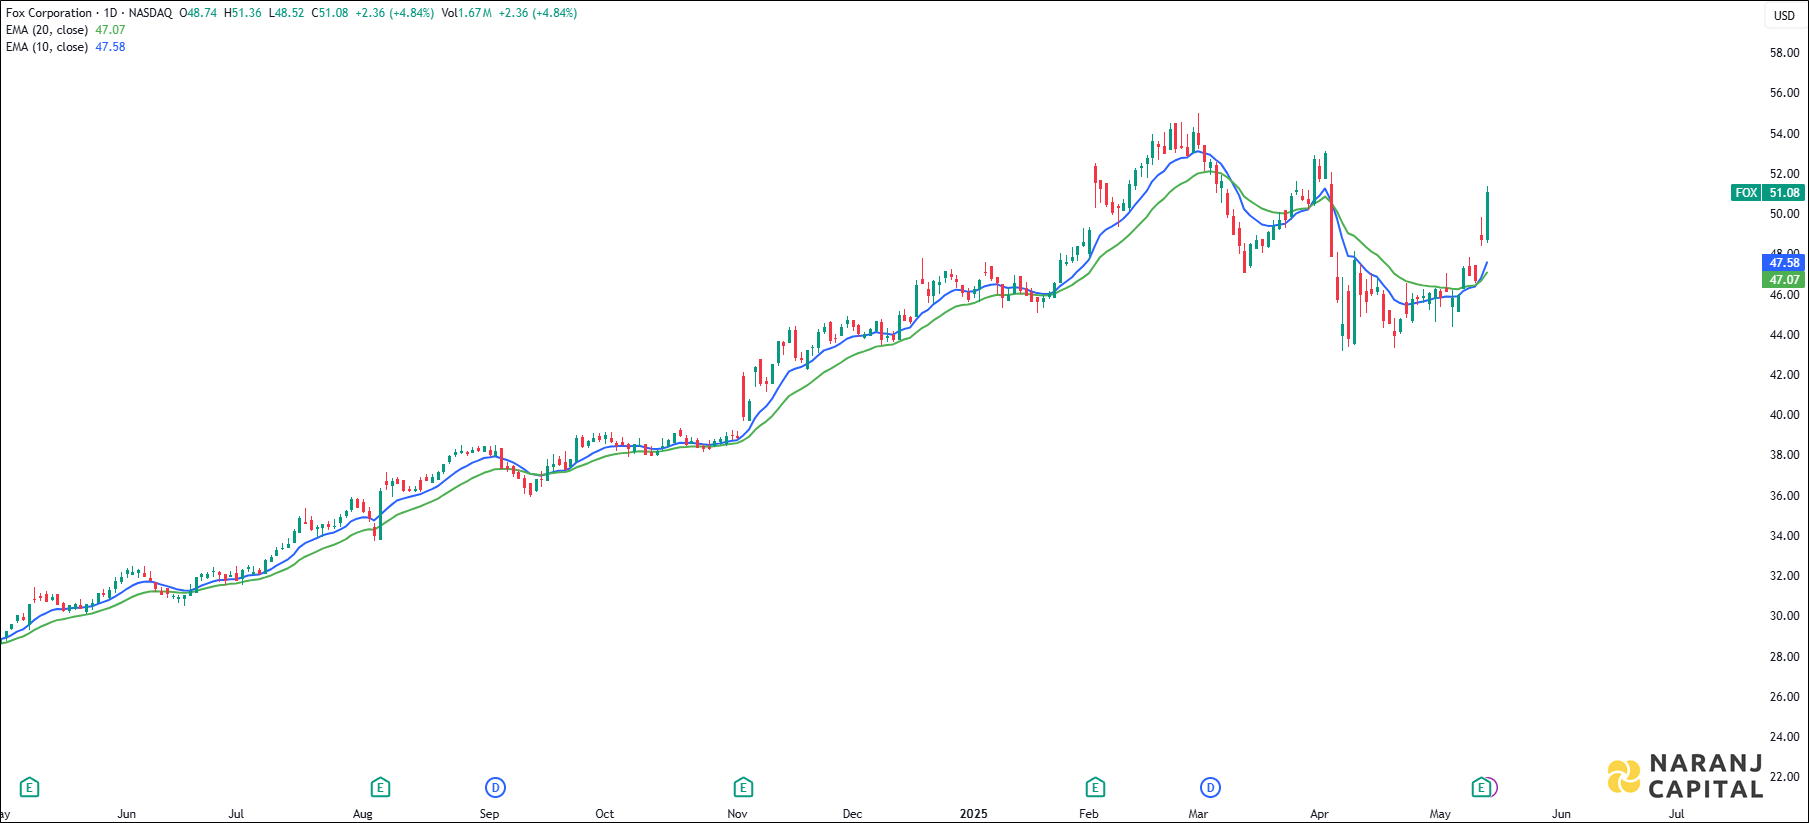
Task: Click the 44.00 price axis label
Action: 1784,335
